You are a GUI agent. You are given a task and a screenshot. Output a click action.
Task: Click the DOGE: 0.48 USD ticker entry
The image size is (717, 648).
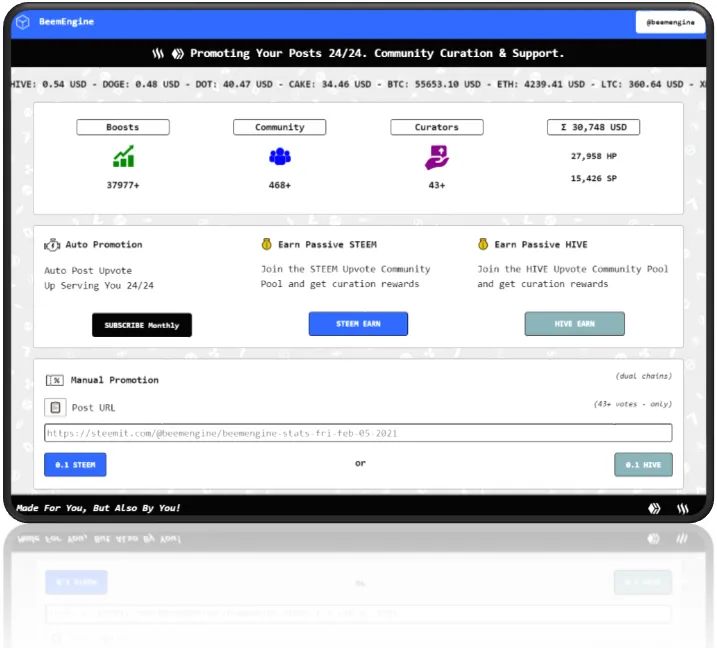pyautogui.click(x=141, y=85)
